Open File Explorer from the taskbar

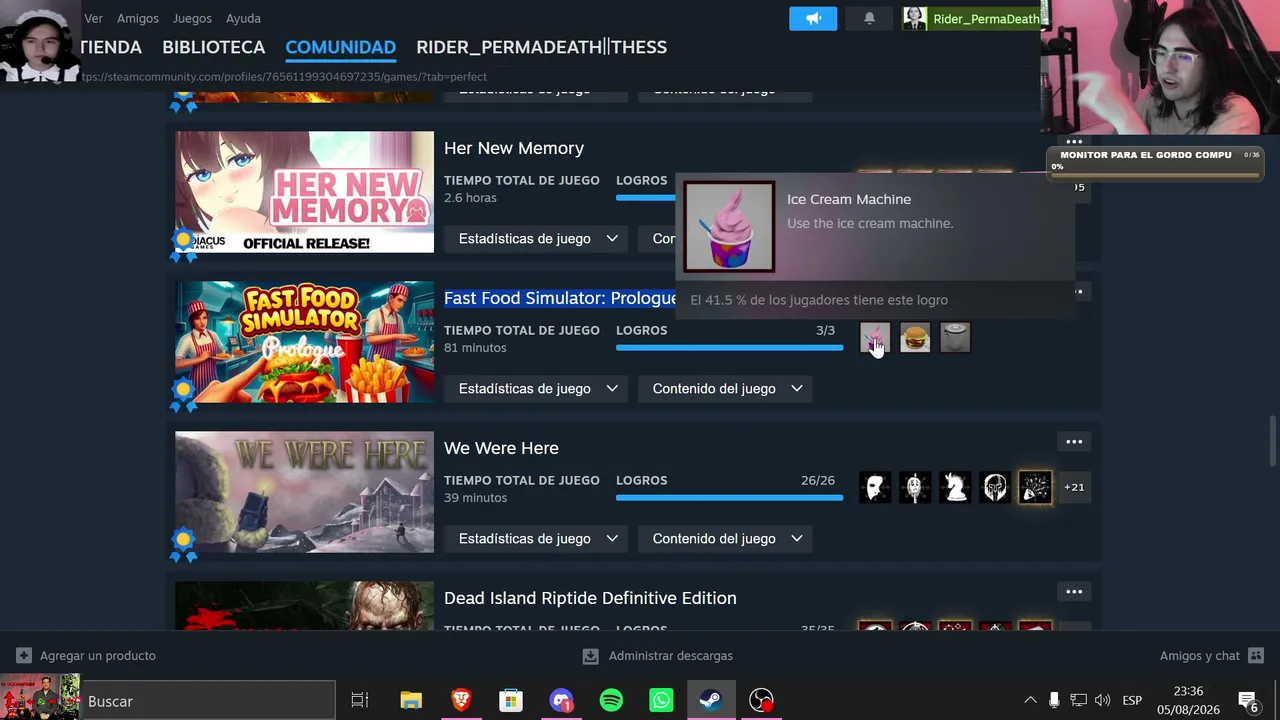411,701
